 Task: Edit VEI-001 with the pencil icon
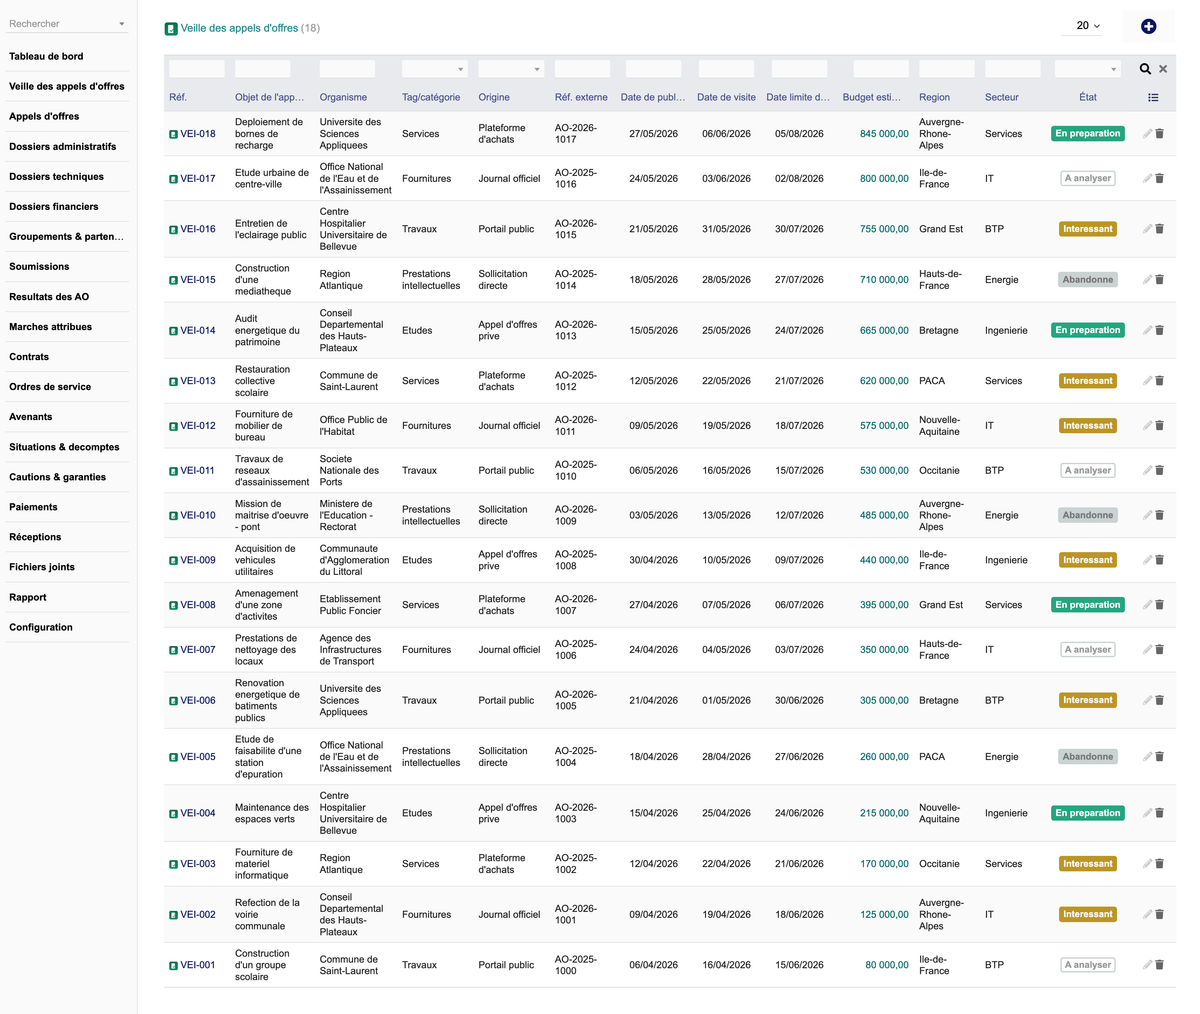pyautogui.click(x=1148, y=965)
